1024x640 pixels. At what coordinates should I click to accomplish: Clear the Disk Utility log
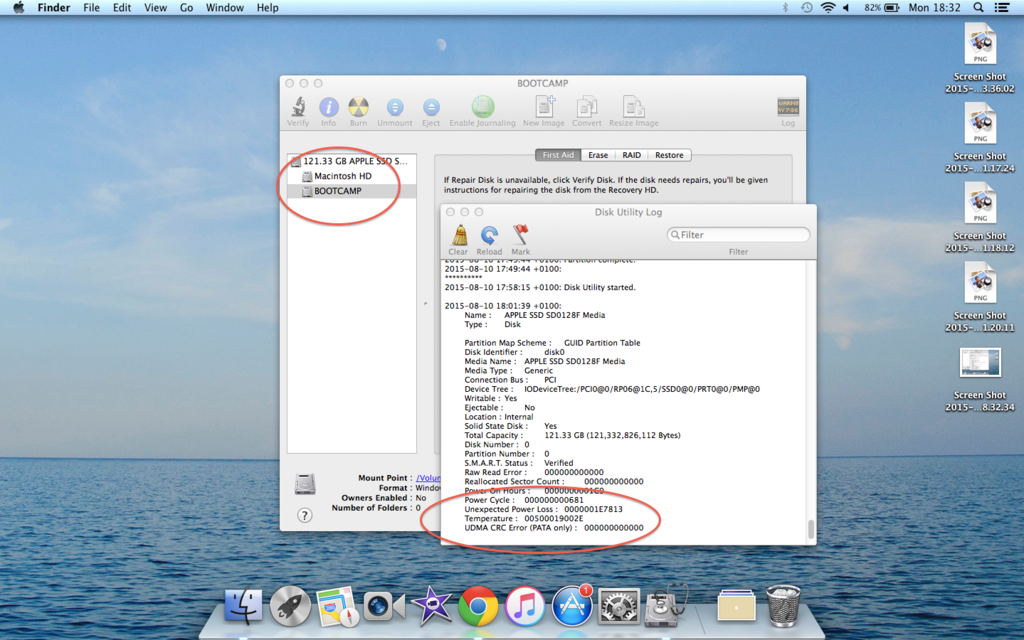[x=458, y=239]
